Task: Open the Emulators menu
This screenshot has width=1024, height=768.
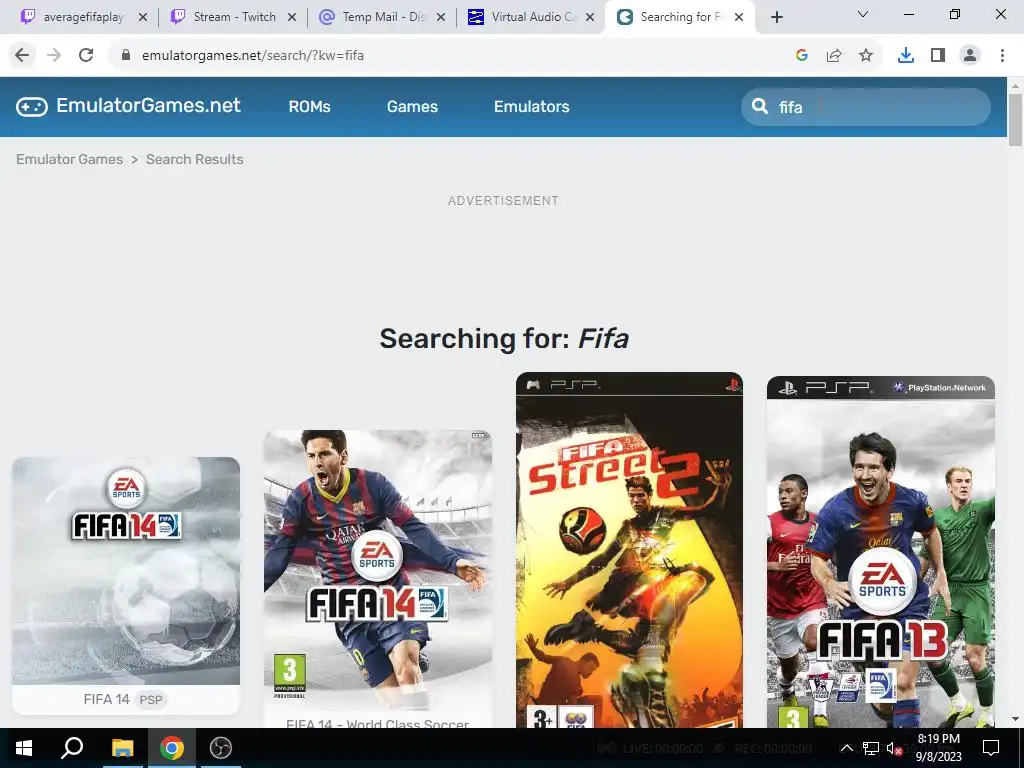Action: pos(532,106)
